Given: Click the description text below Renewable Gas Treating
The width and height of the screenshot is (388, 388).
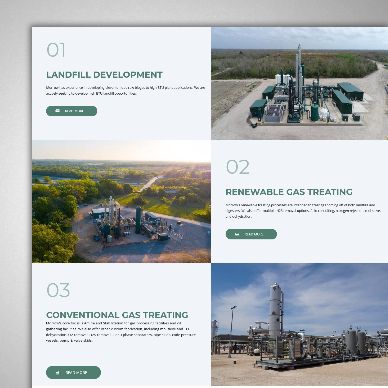Looking at the screenshot, I should coord(303,211).
